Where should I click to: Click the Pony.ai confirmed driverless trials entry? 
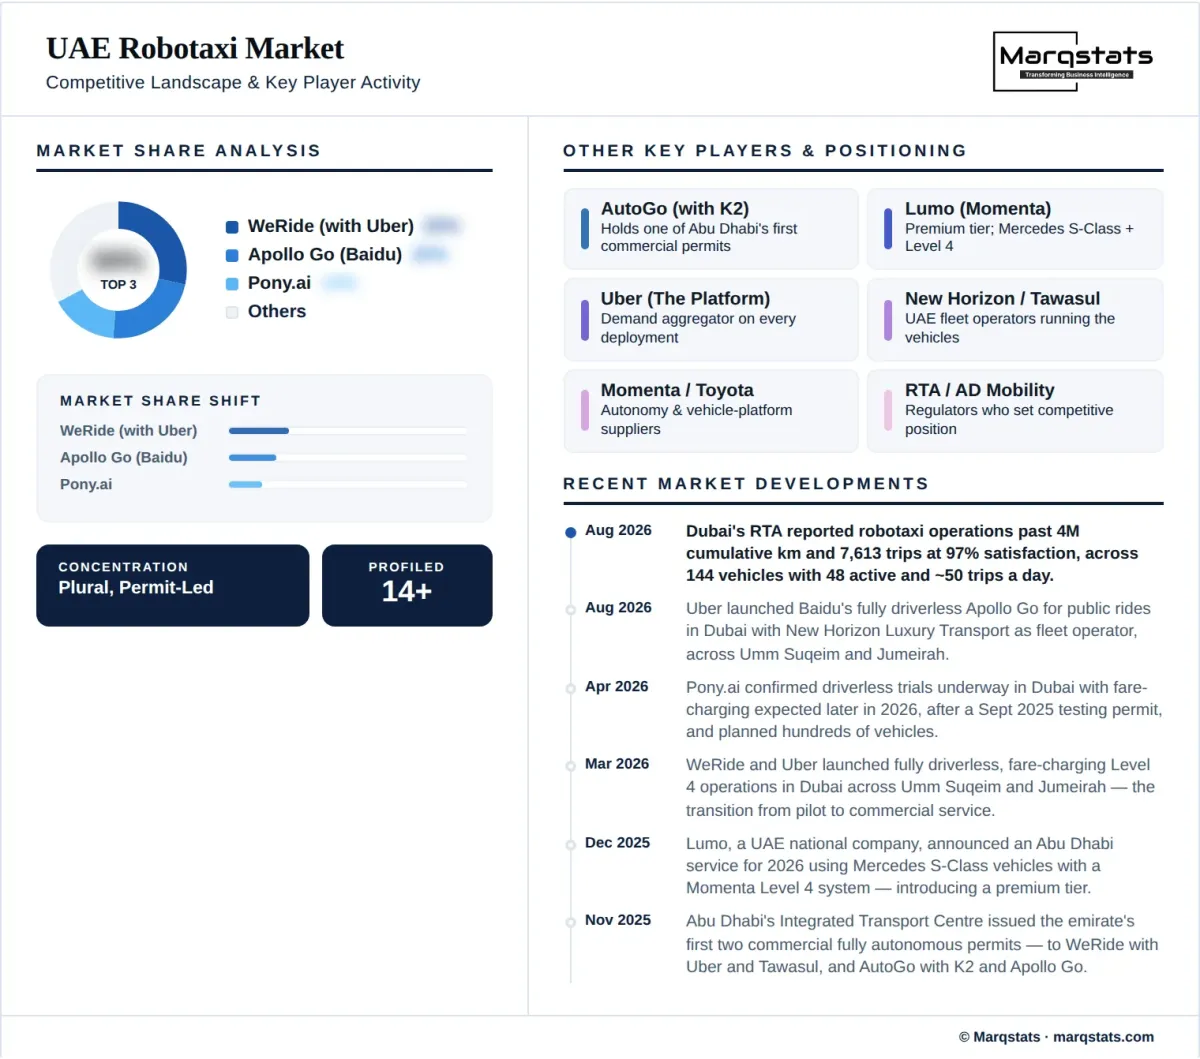click(x=924, y=709)
